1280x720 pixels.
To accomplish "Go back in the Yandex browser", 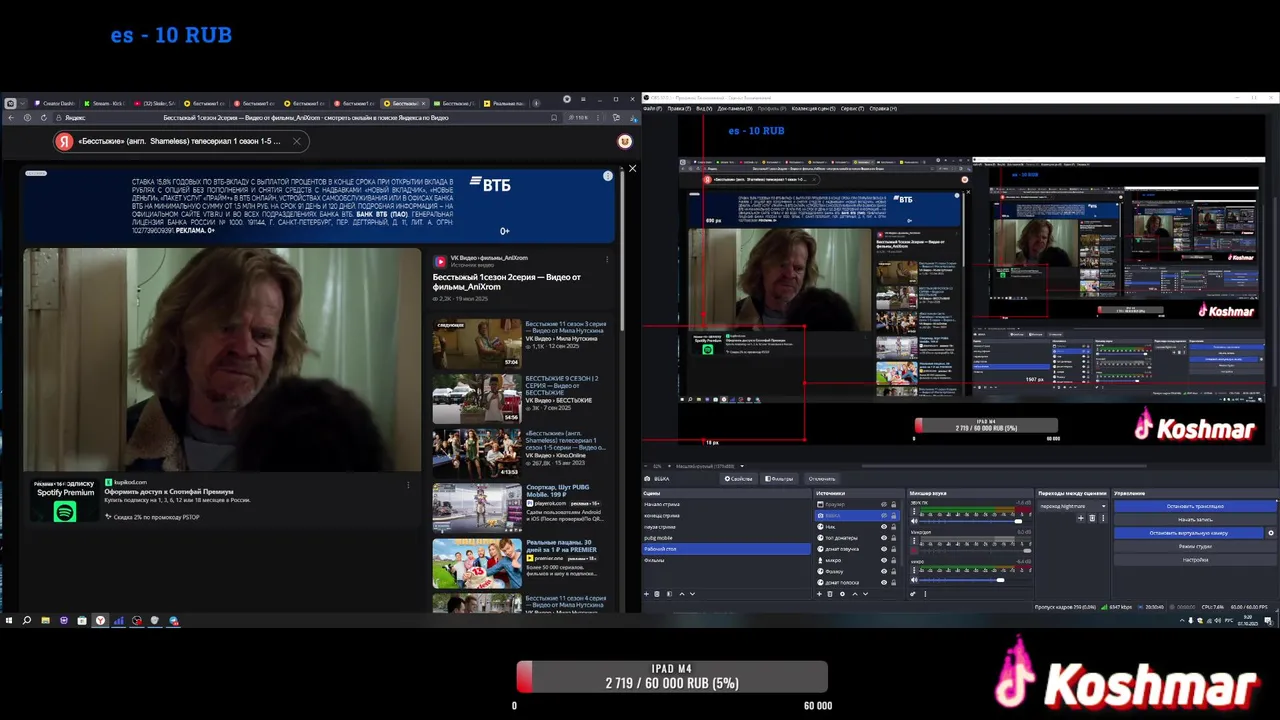I will click(11, 117).
